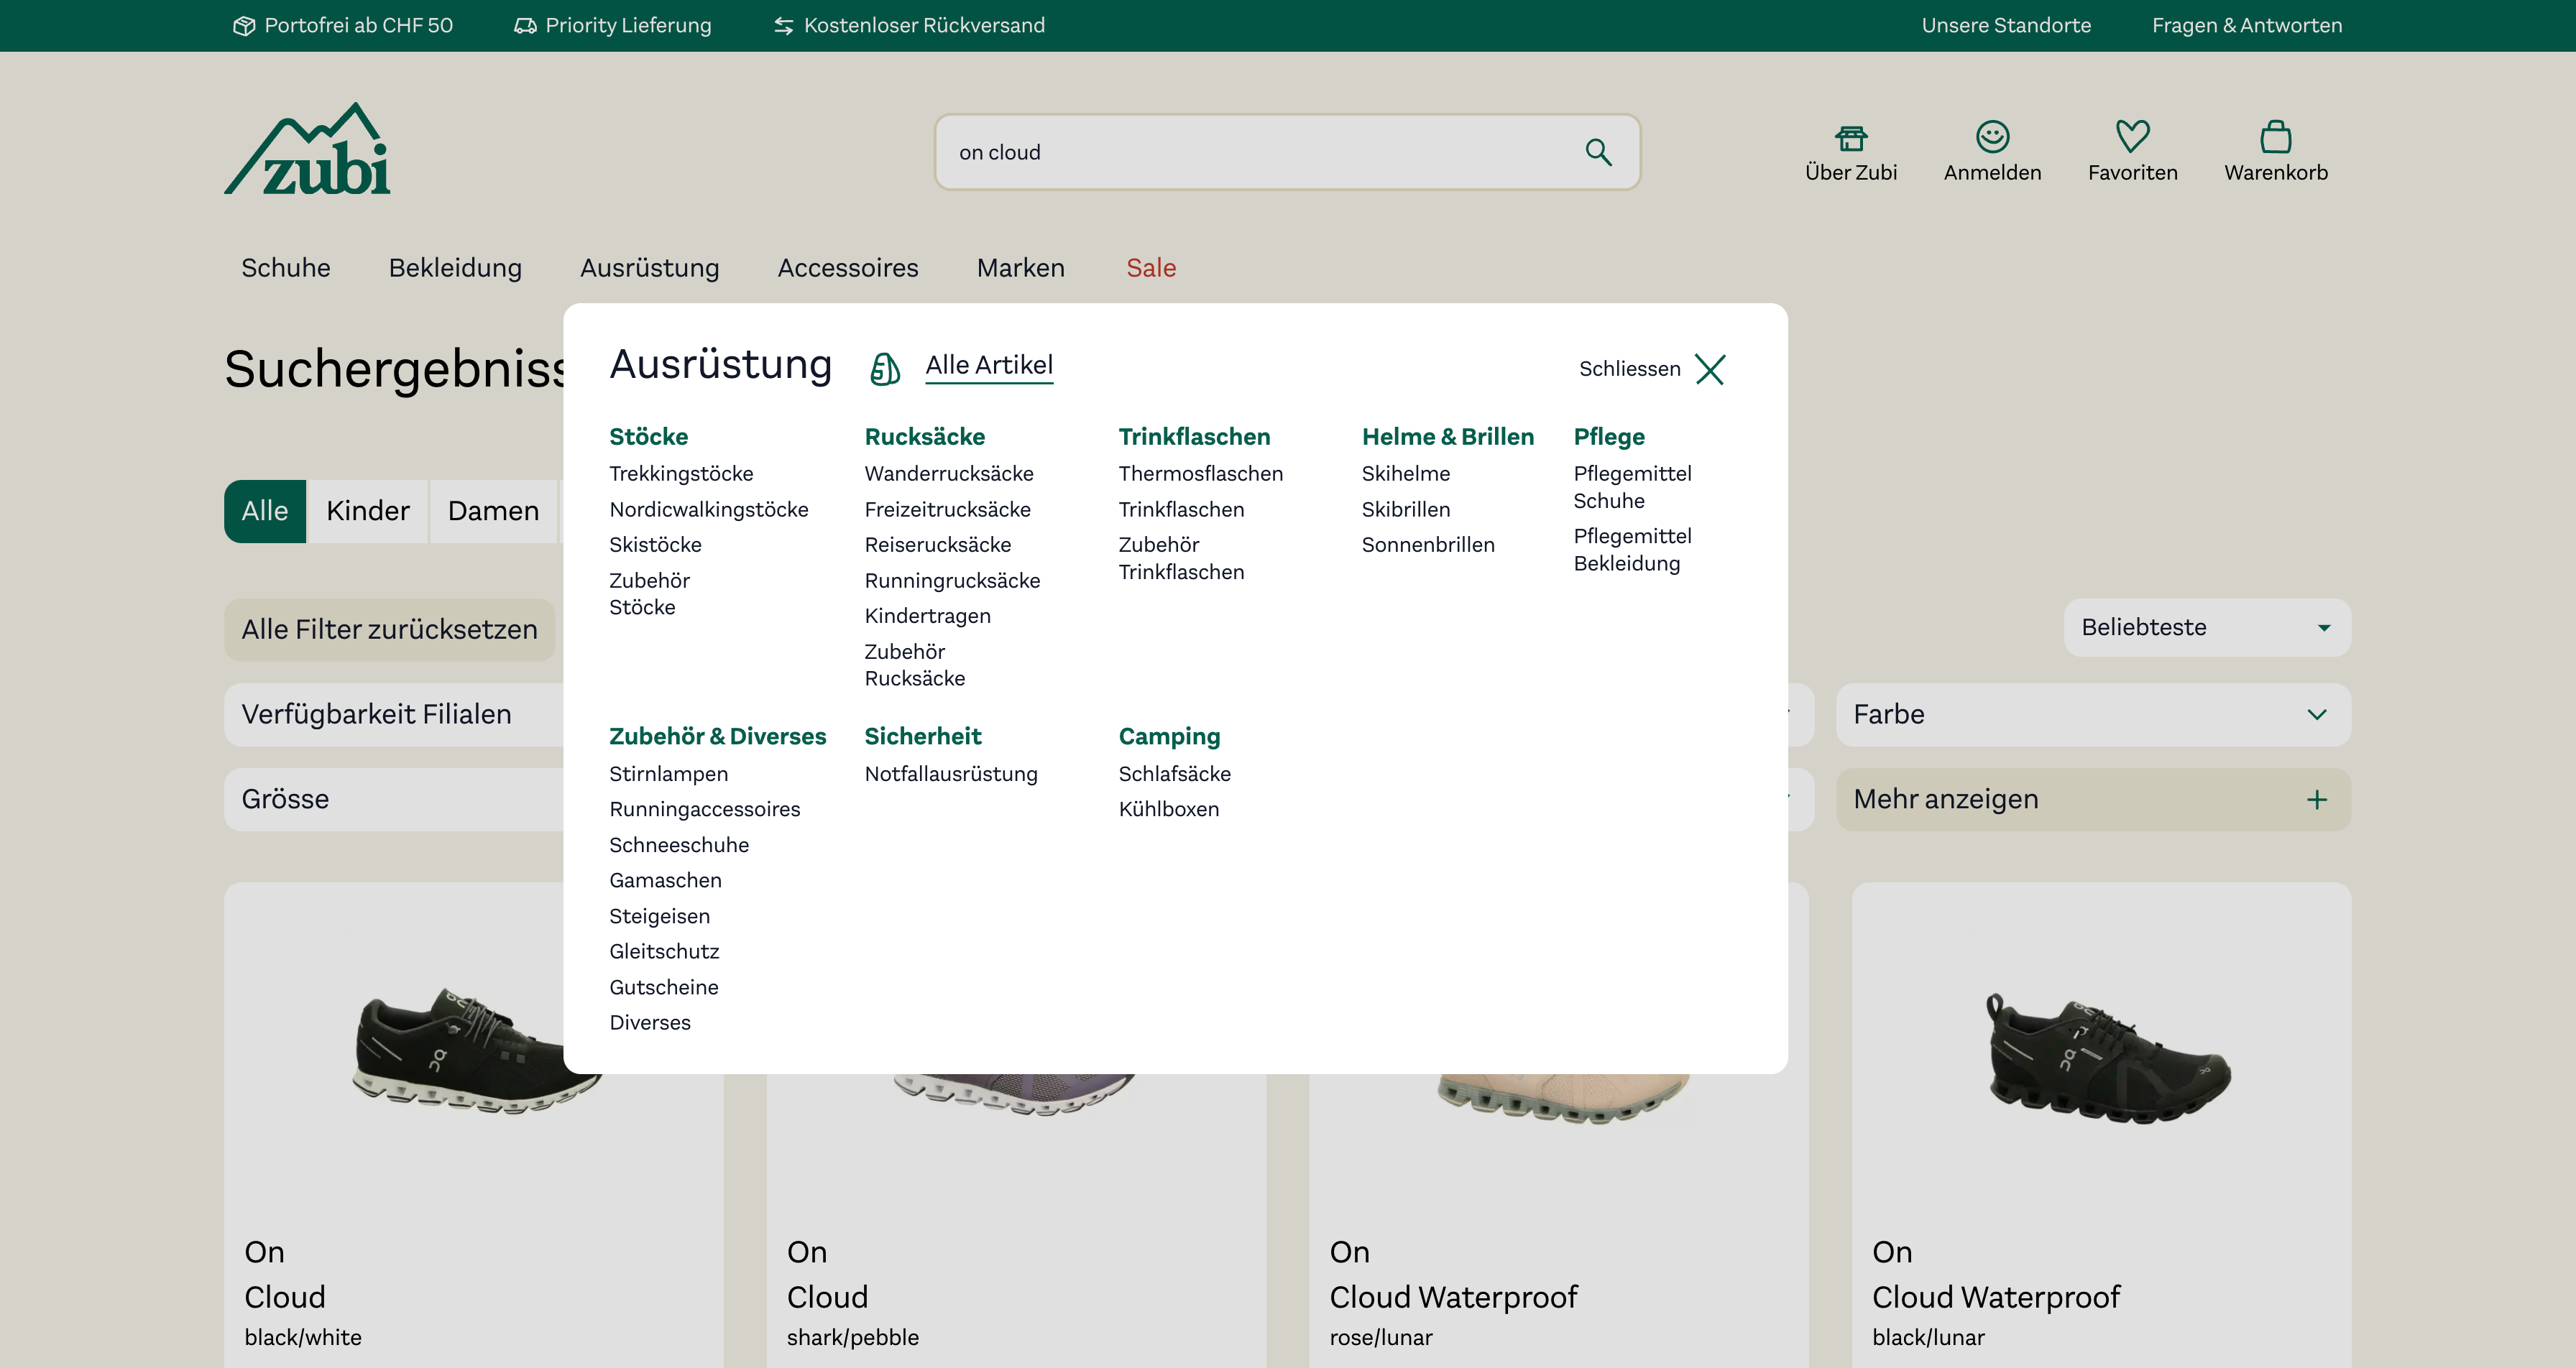Expand the Farbe filter dropdown
Image resolution: width=2576 pixels, height=1368 pixels.
(x=2092, y=714)
